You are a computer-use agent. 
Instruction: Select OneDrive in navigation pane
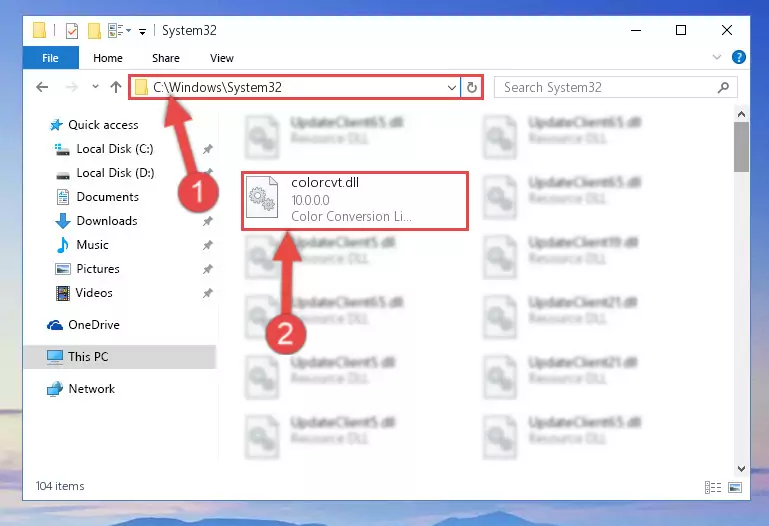tap(94, 325)
